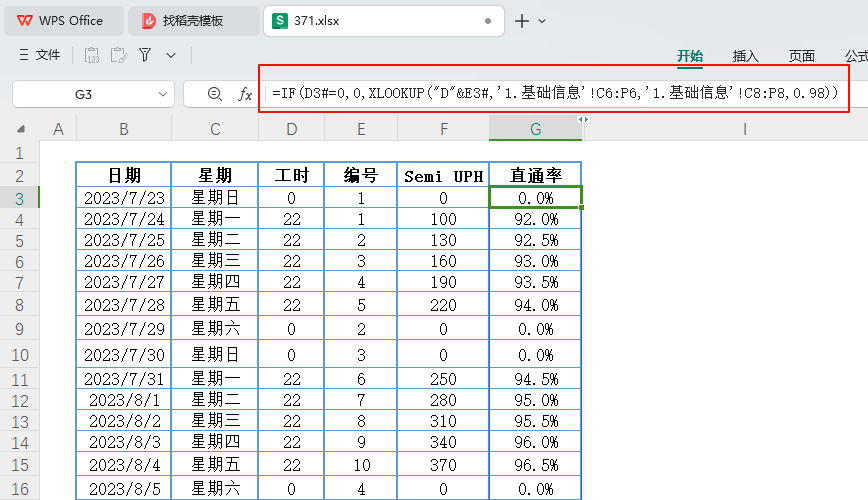The image size is (868, 500).
Task: Select column B header
Action: pos(123,129)
